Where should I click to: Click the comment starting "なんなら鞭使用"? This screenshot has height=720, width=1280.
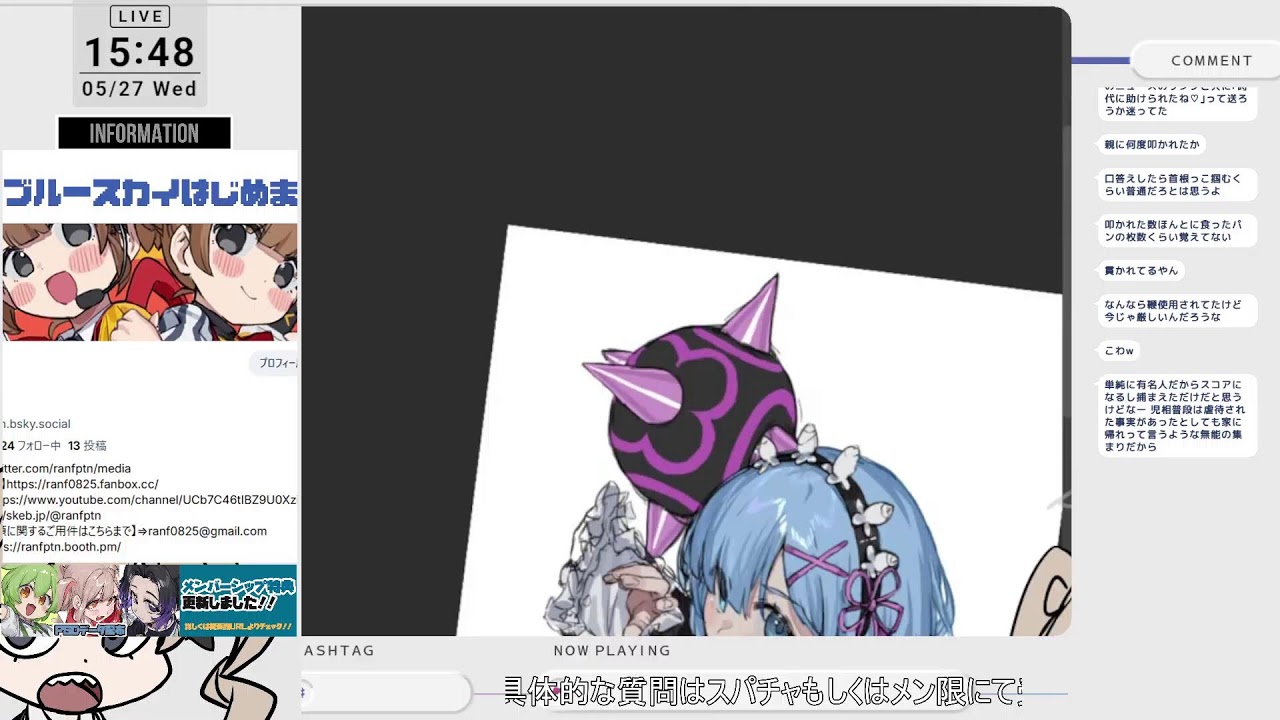(1176, 311)
